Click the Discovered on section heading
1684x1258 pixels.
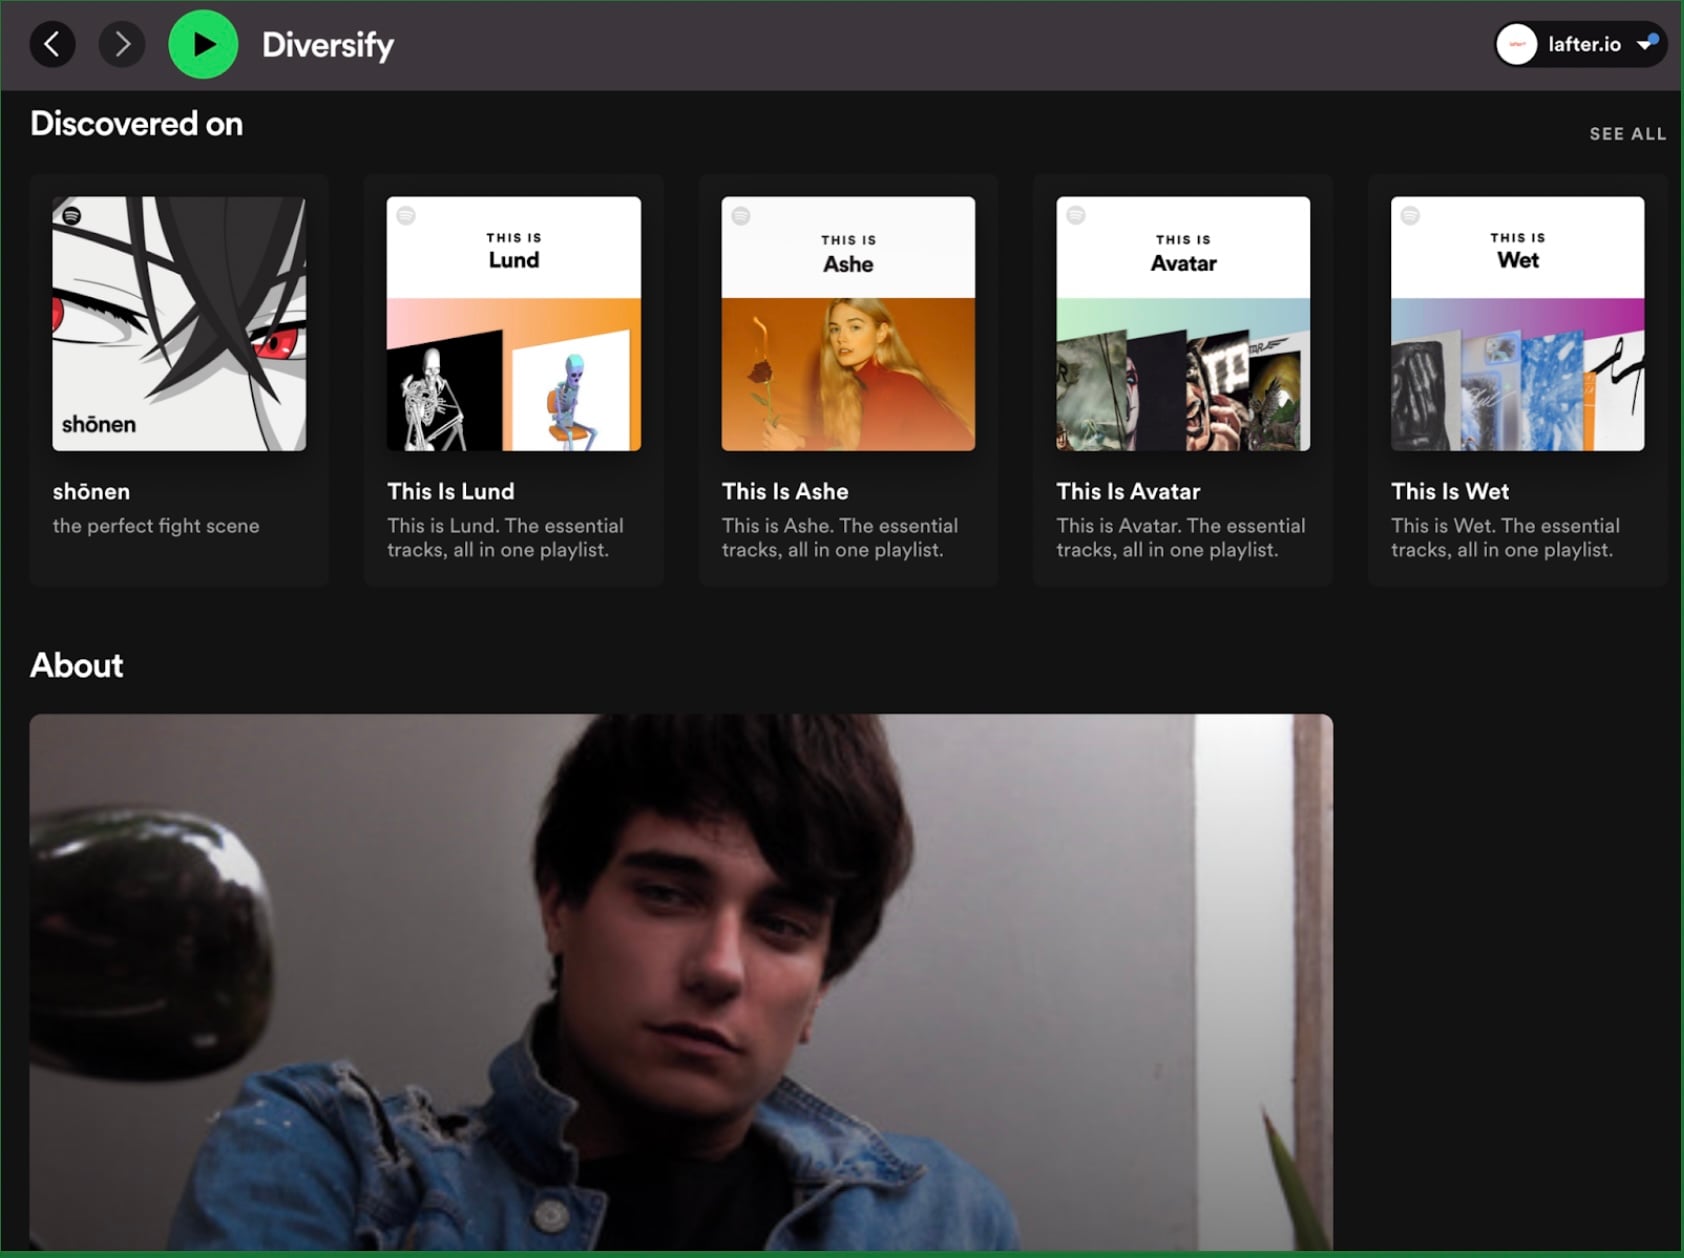[x=136, y=124]
